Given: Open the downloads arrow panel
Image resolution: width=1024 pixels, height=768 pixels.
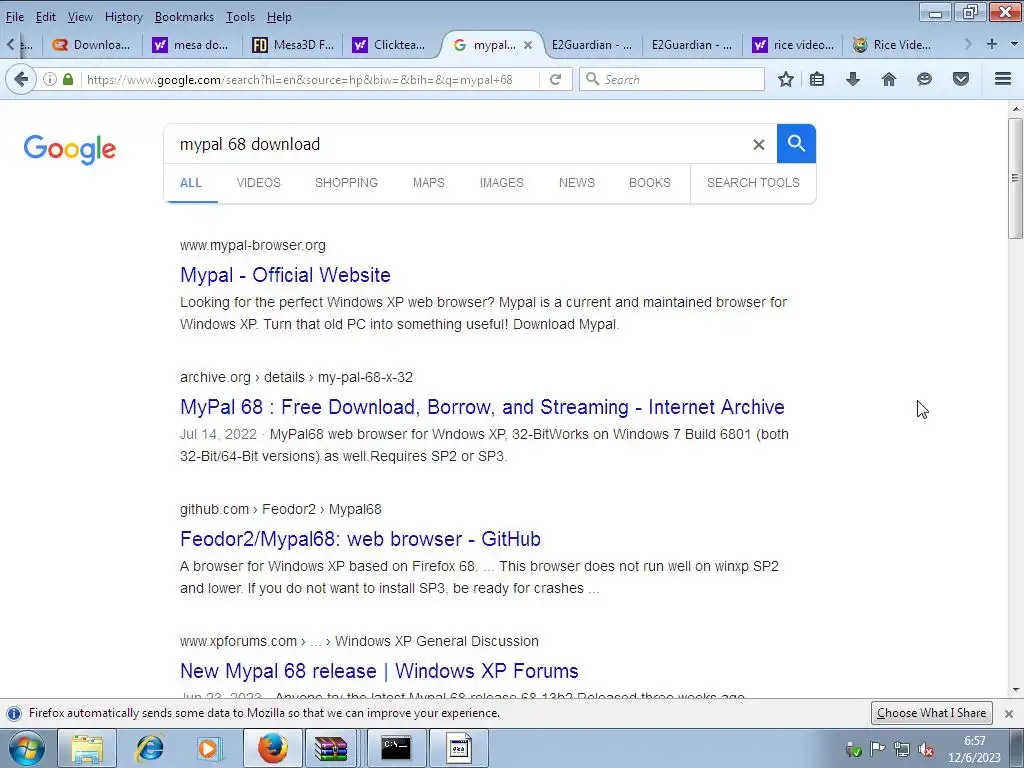Looking at the screenshot, I should point(853,80).
